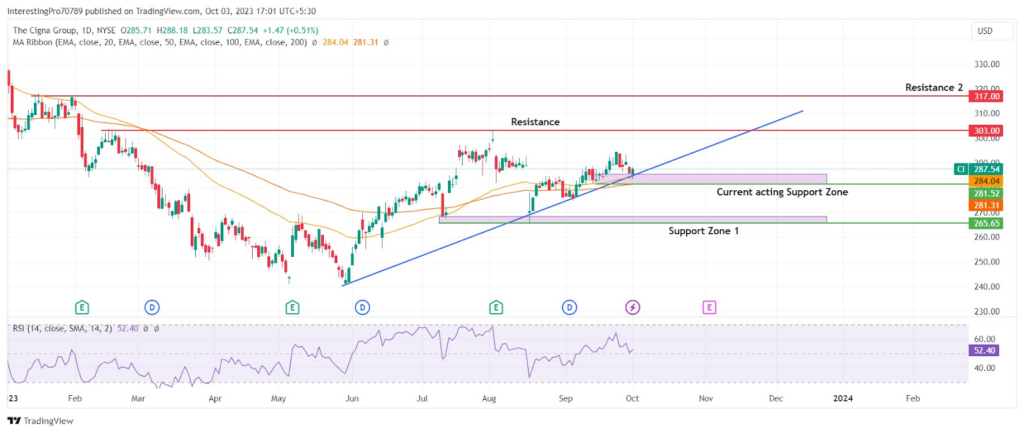Click the TradingView logo at bottom left
Screen dimensions: 1024x433
pos(40,421)
